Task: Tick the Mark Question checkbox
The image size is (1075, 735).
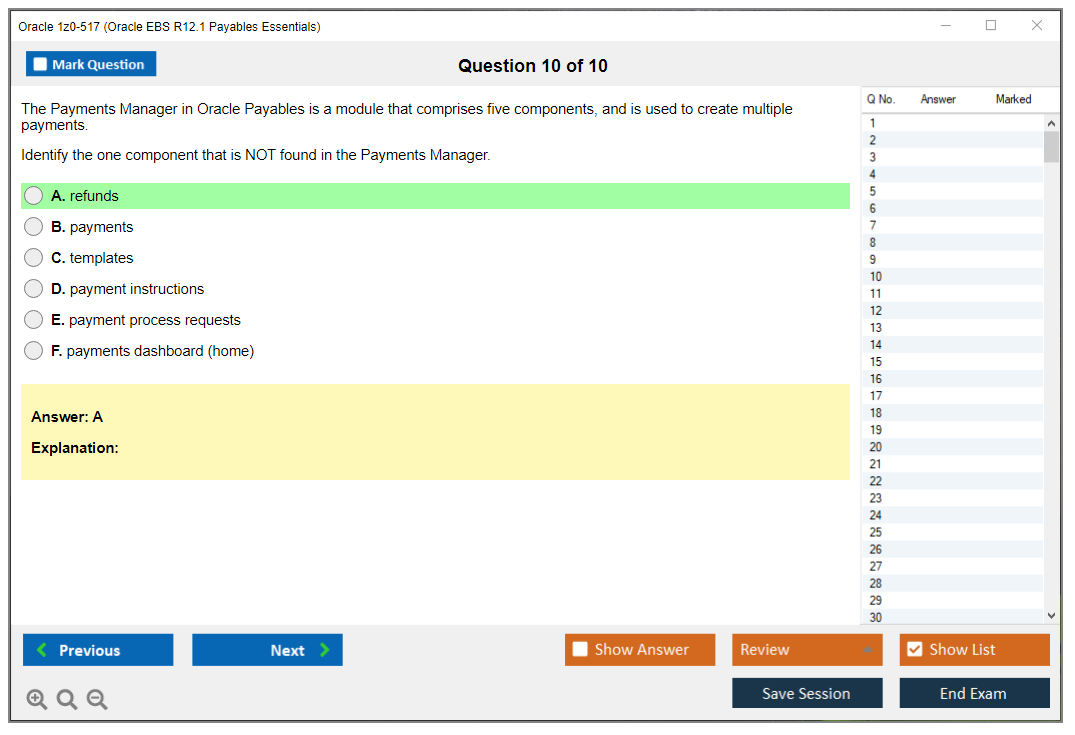Action: (x=41, y=65)
